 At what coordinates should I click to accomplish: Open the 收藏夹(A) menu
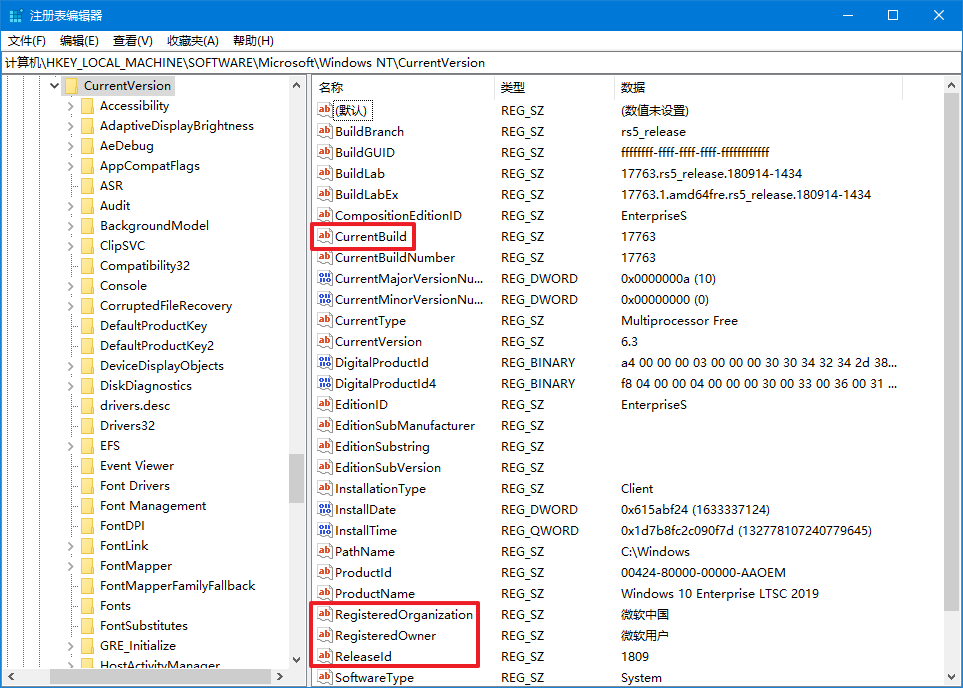193,41
